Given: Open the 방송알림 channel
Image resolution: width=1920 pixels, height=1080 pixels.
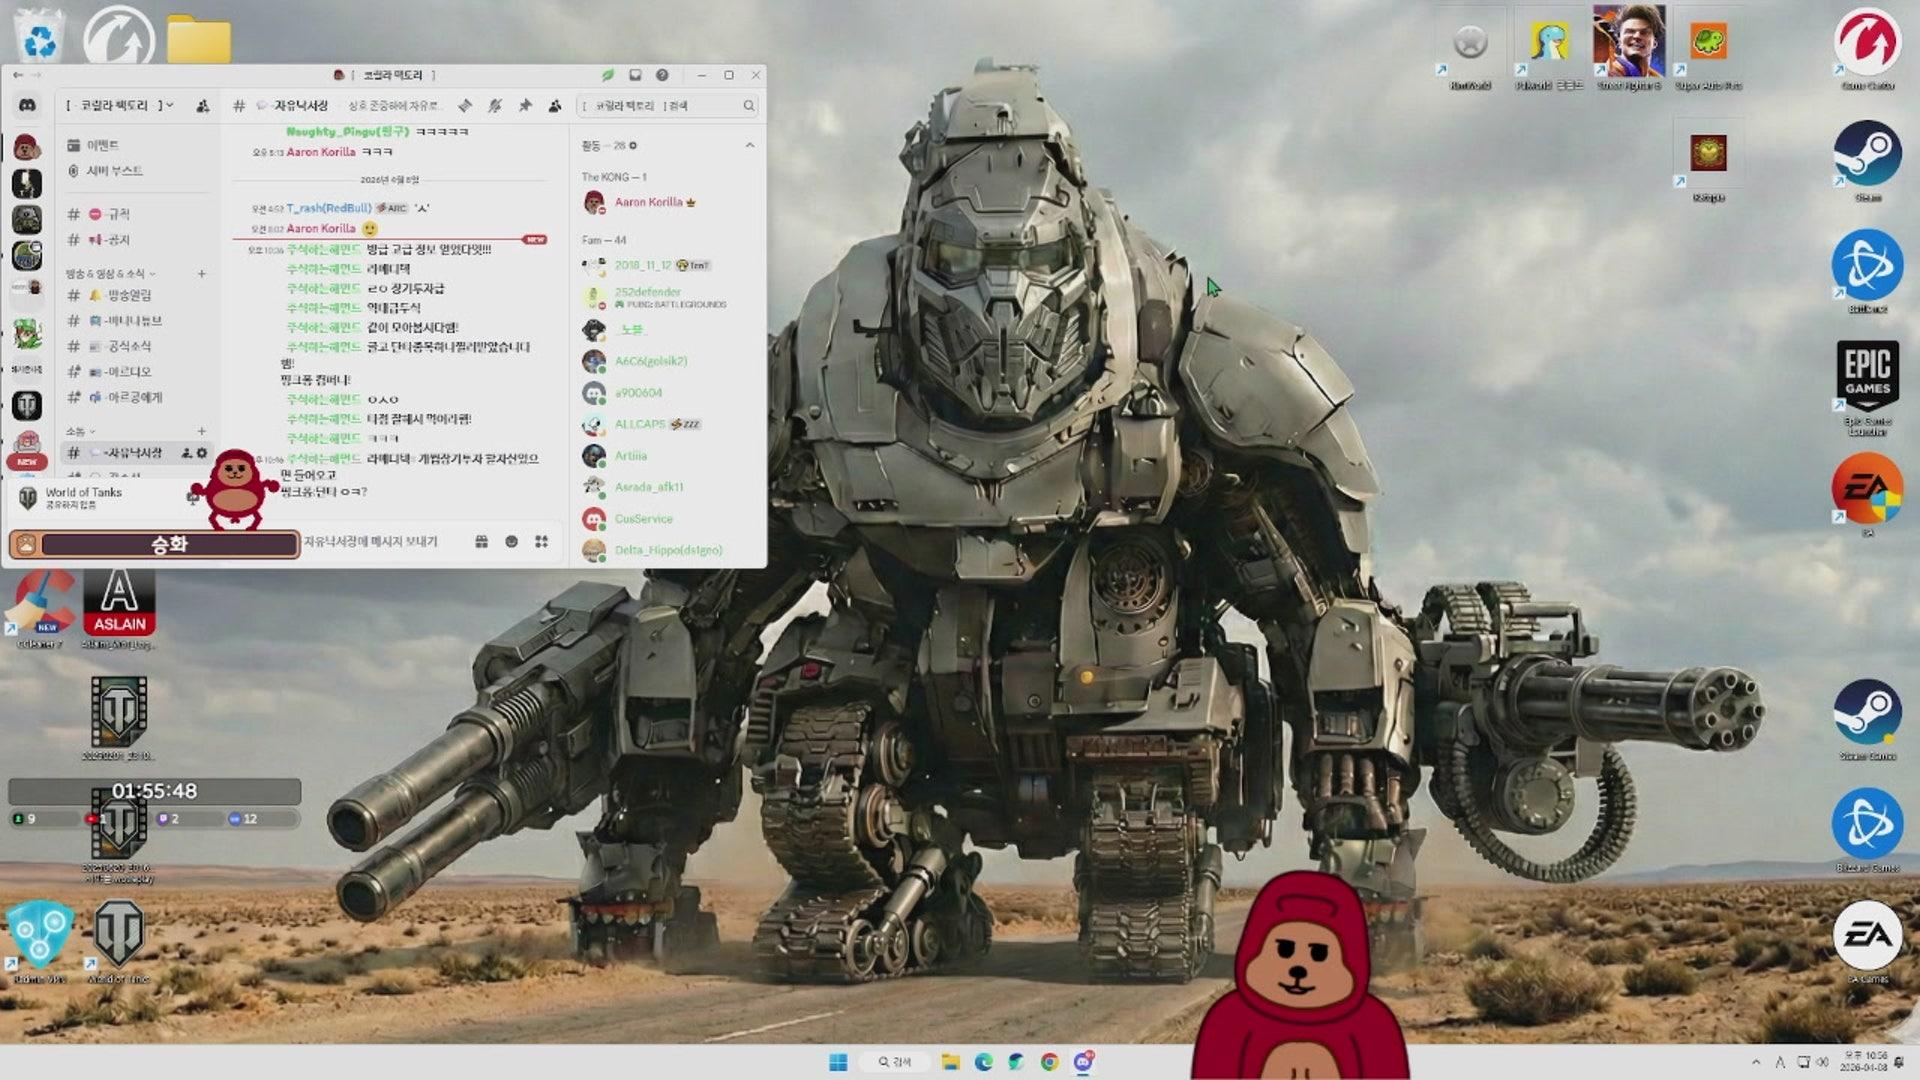Looking at the screenshot, I should [128, 295].
